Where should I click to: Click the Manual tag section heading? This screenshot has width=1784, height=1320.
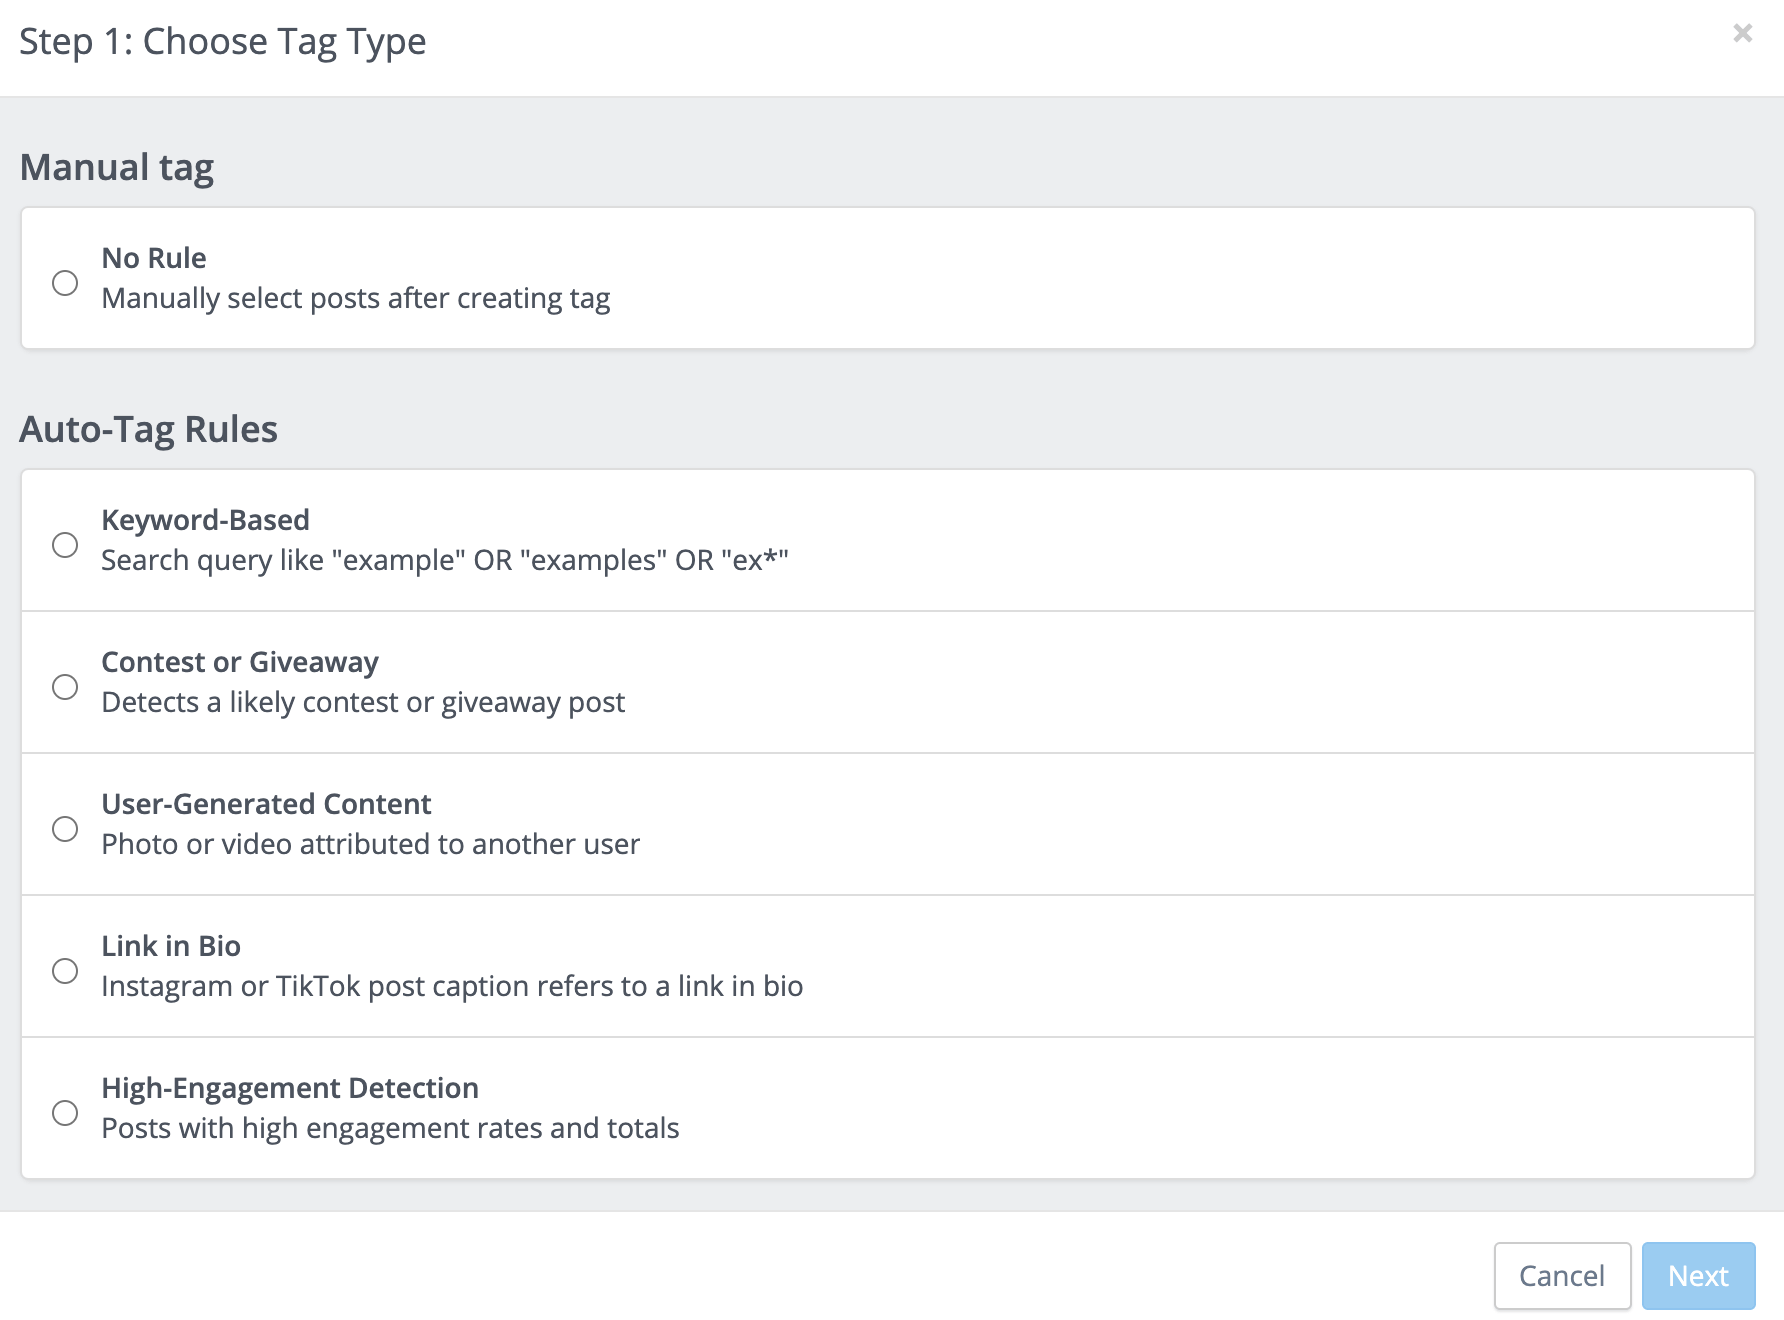point(117,167)
